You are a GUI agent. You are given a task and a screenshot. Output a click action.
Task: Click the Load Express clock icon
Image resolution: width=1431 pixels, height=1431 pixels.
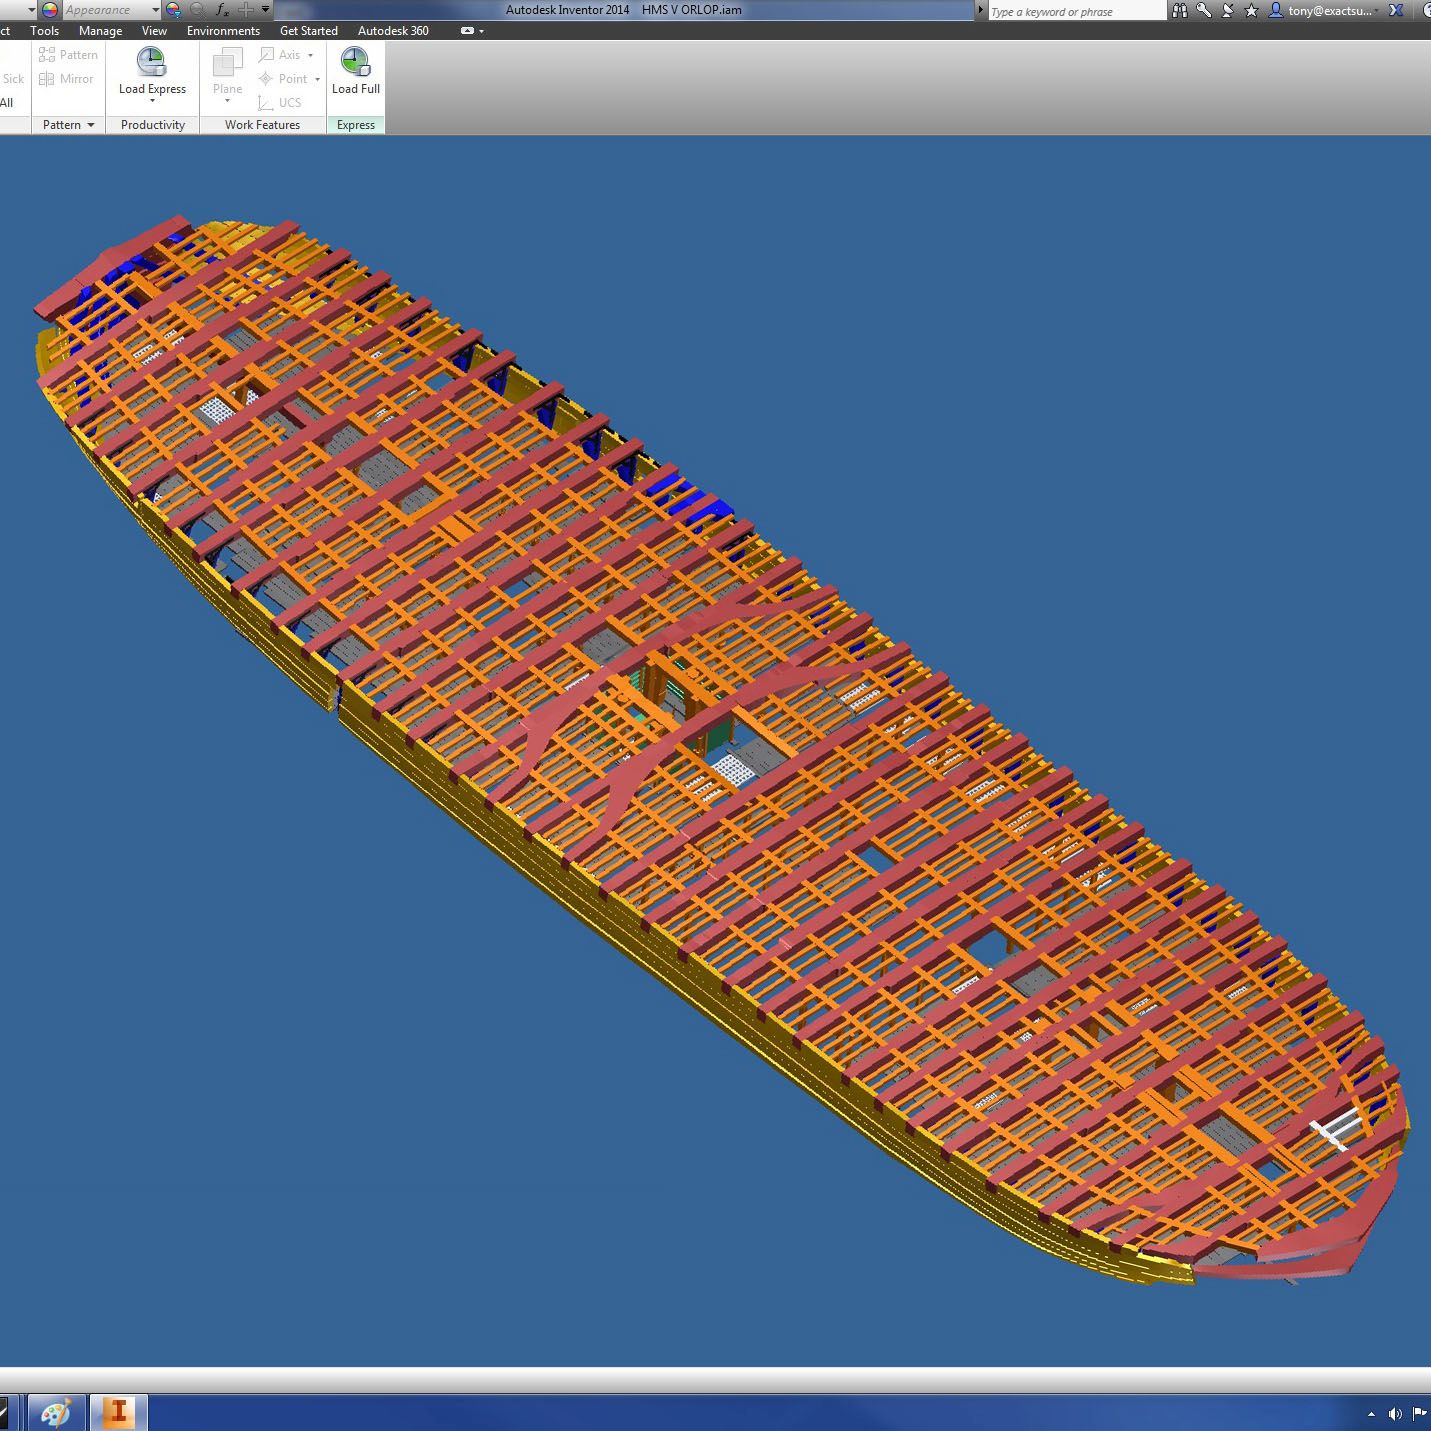pyautogui.click(x=152, y=62)
